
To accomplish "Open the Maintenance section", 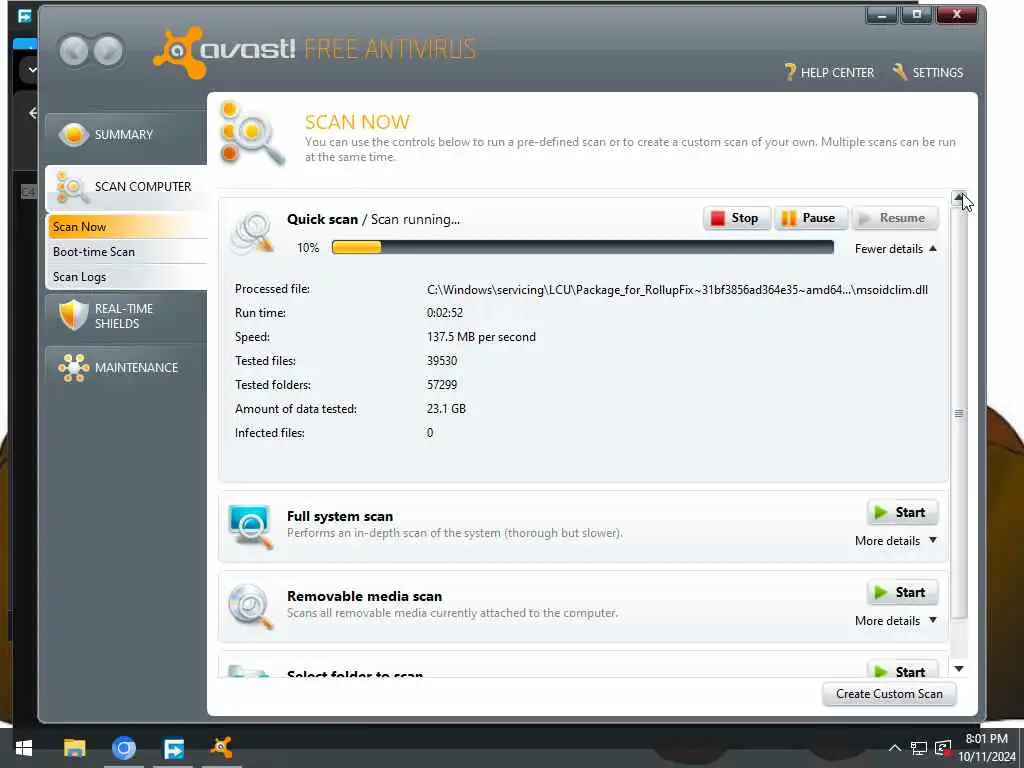I will tap(125, 368).
